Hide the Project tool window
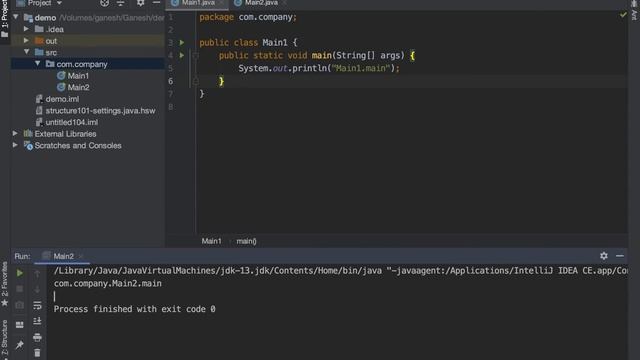This screenshot has height=360, width=640. [x=156, y=3]
